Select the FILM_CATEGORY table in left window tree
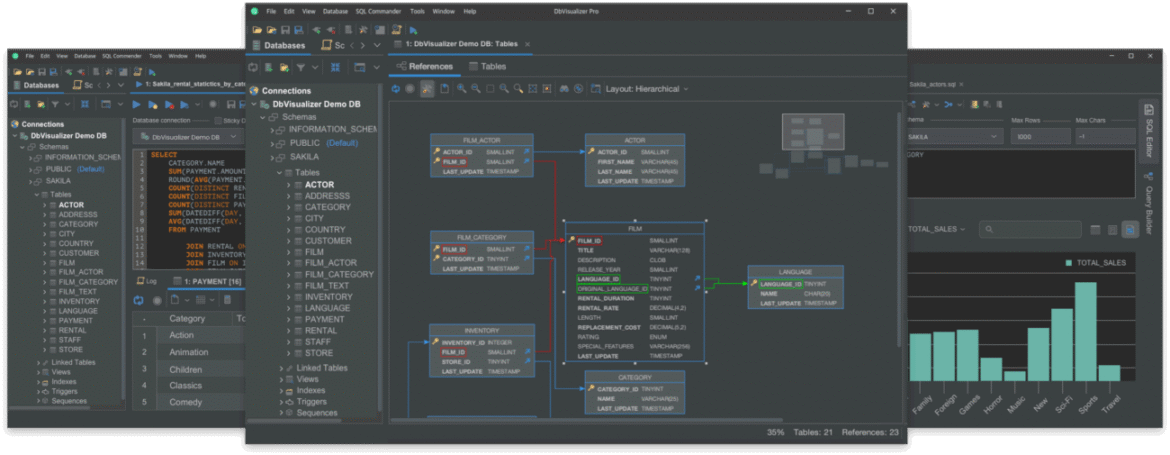Screen dimensions: 1170x455 (88, 282)
